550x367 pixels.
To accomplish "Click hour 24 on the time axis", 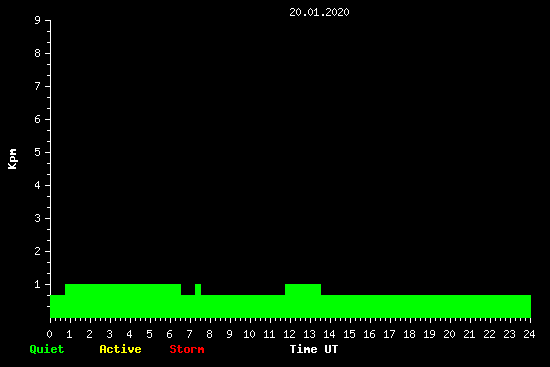I will tap(529, 334).
